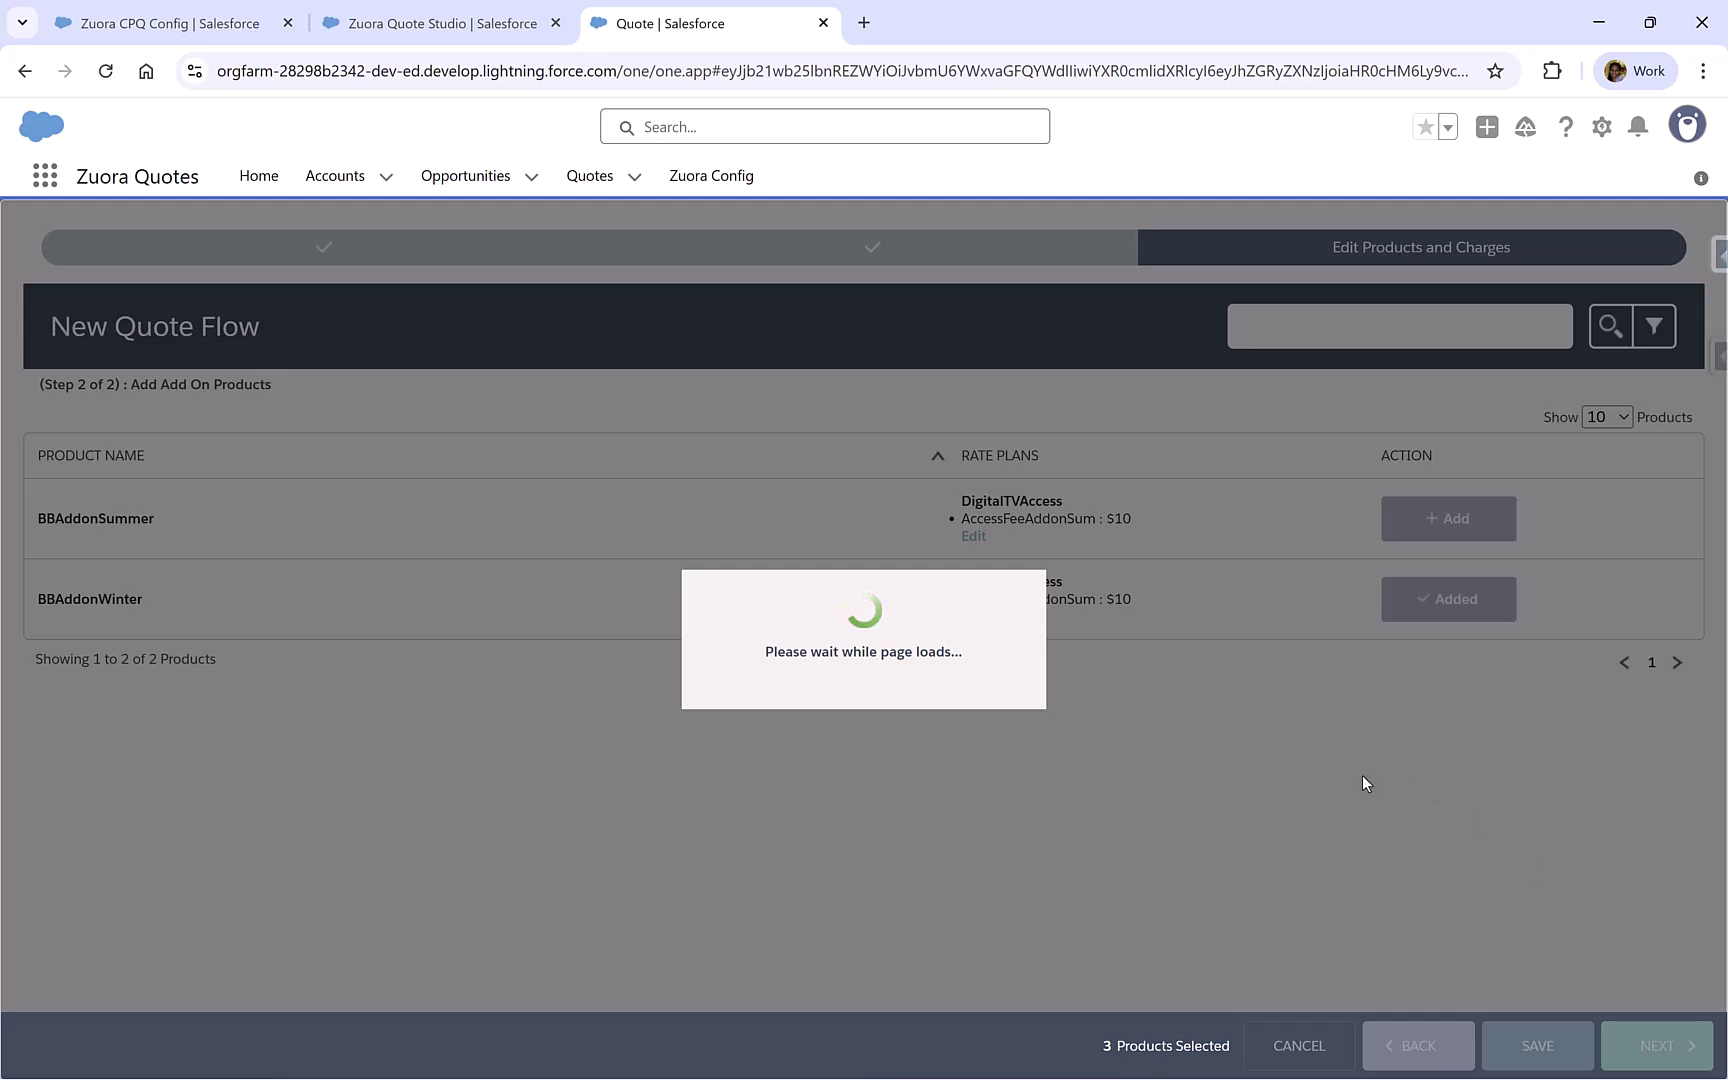View notifications via the bell icon
Viewport: 1728px width, 1080px height.
click(1638, 127)
